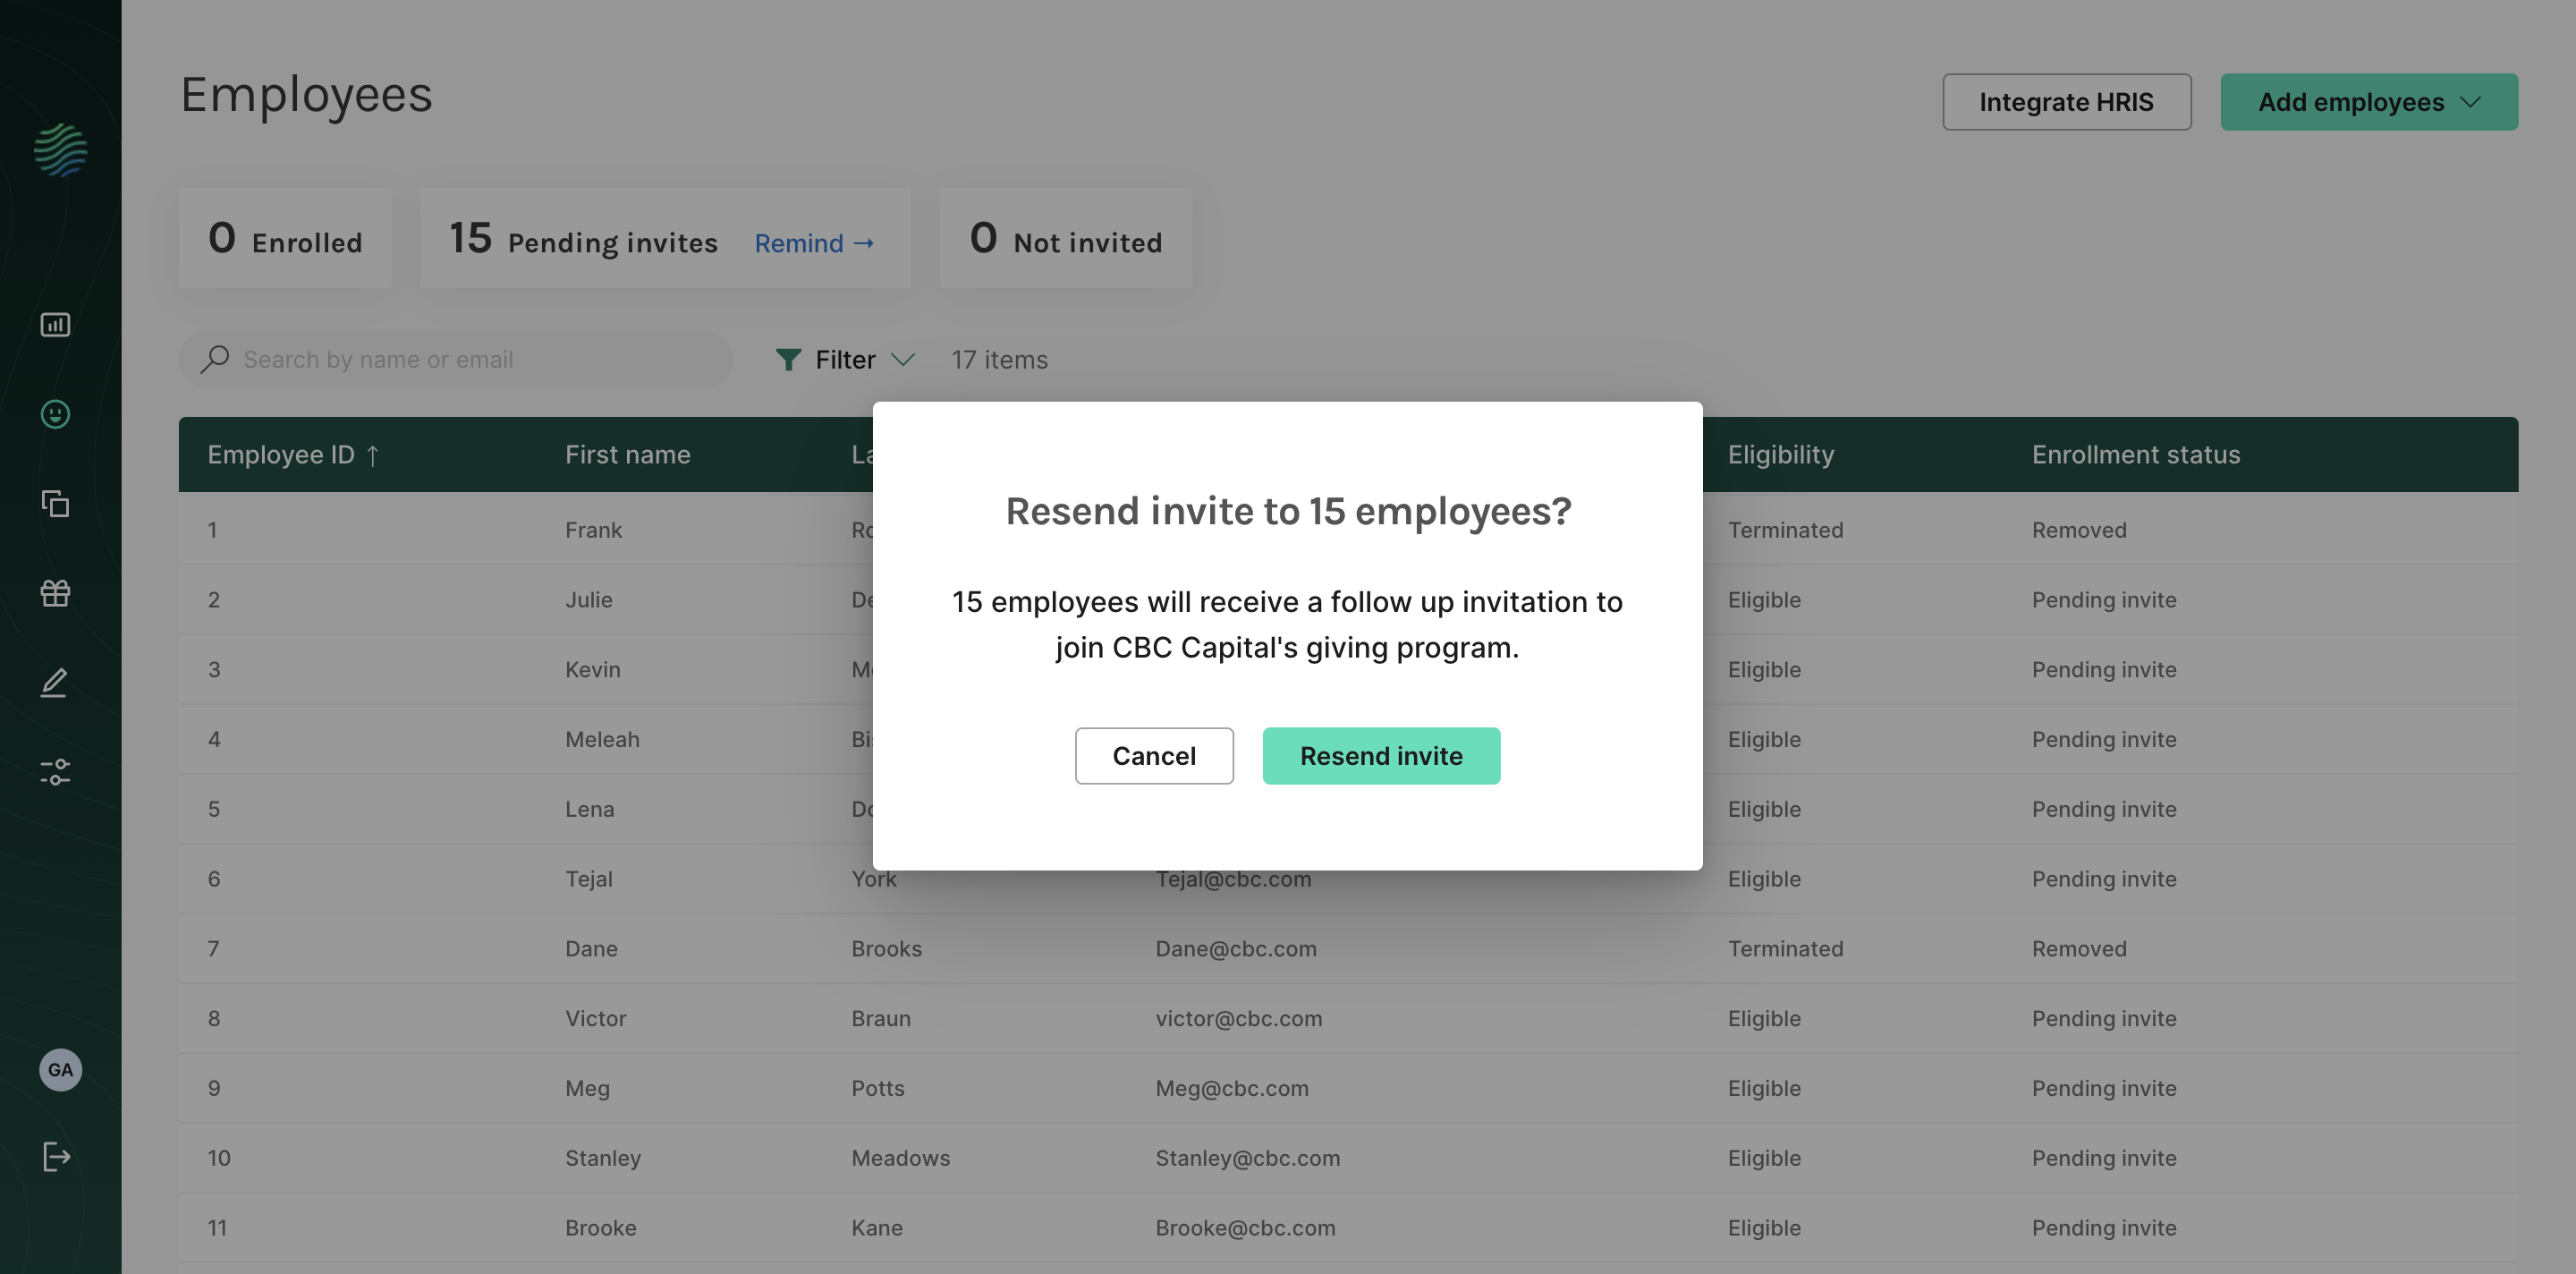
Task: Click the GA profile avatar
Action: (x=60, y=1069)
